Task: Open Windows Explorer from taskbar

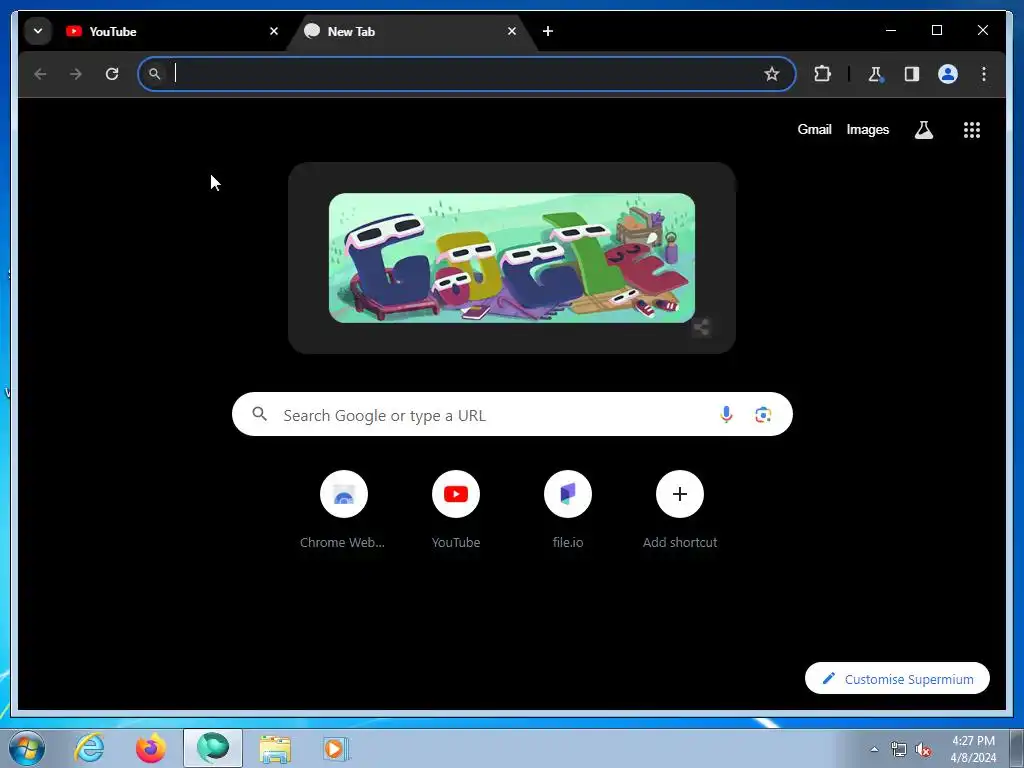Action: [x=276, y=748]
